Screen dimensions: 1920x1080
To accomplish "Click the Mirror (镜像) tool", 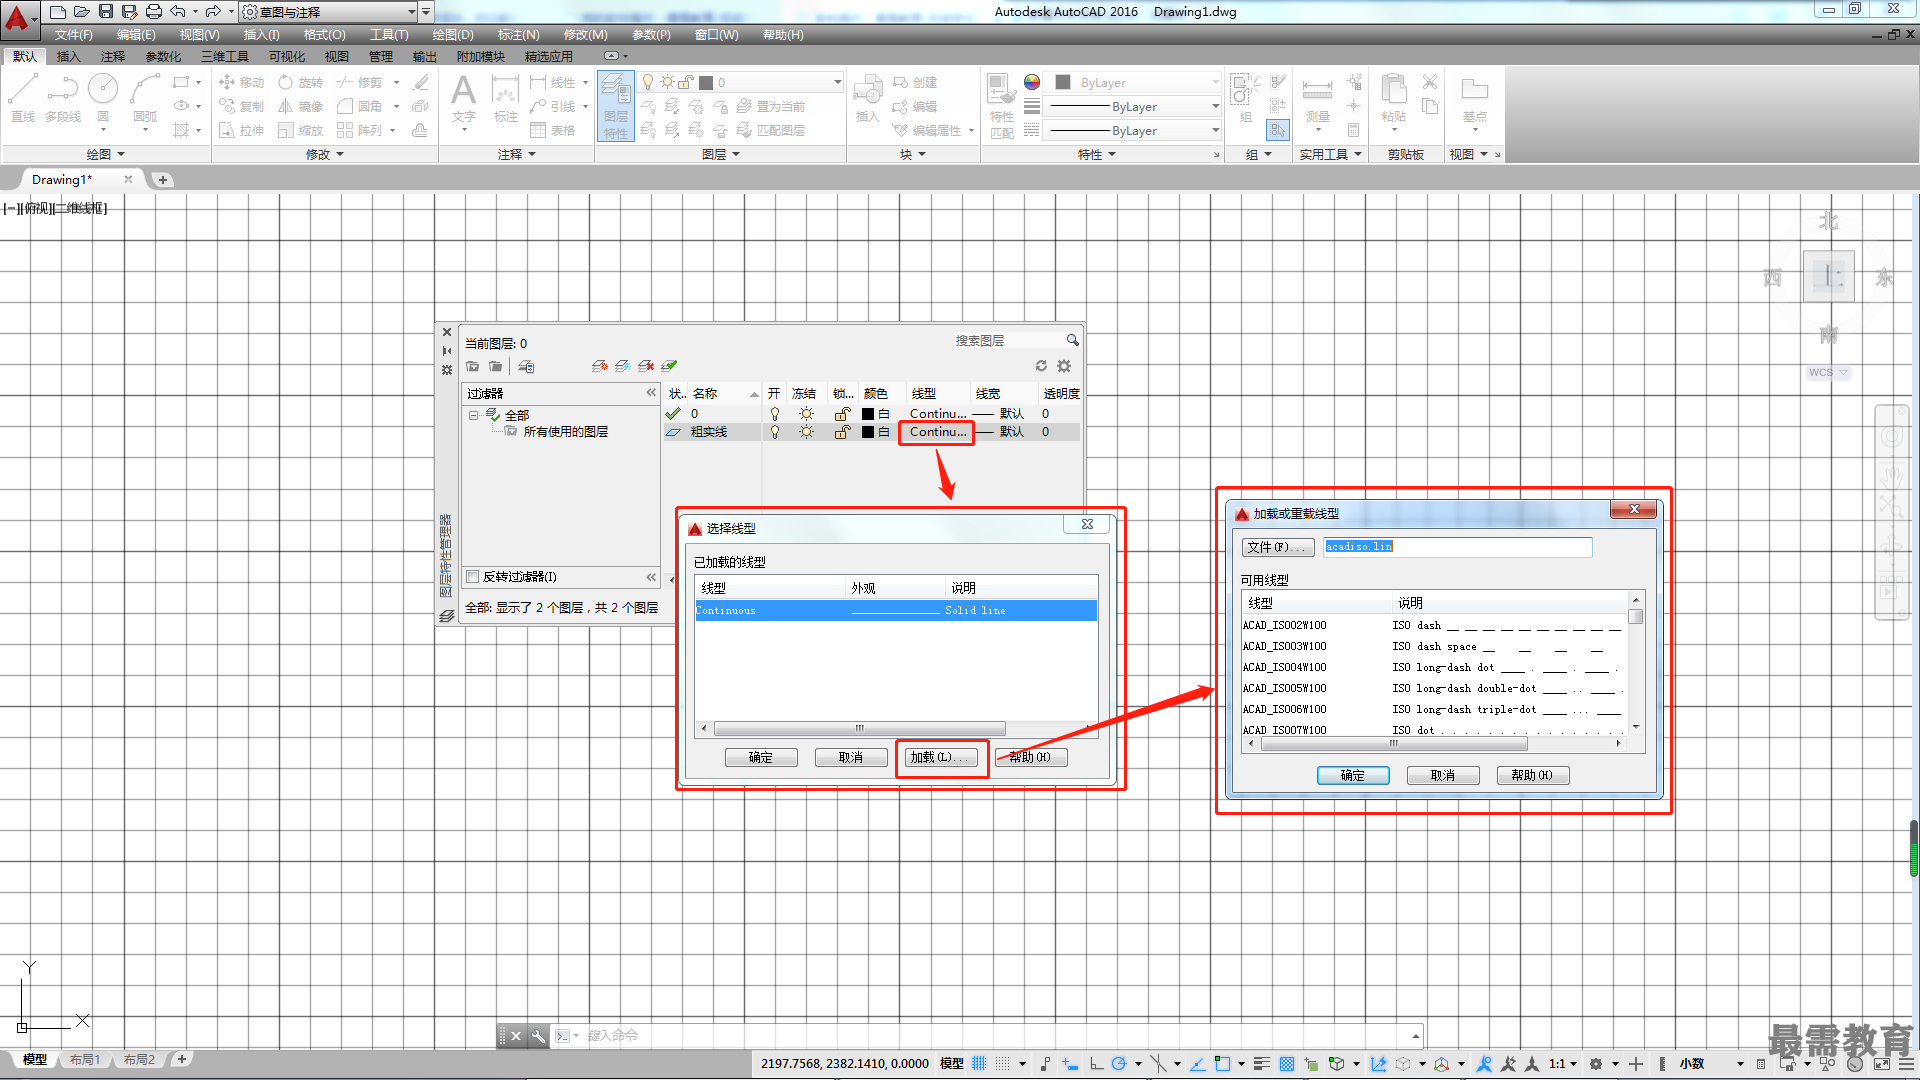I will coord(301,106).
